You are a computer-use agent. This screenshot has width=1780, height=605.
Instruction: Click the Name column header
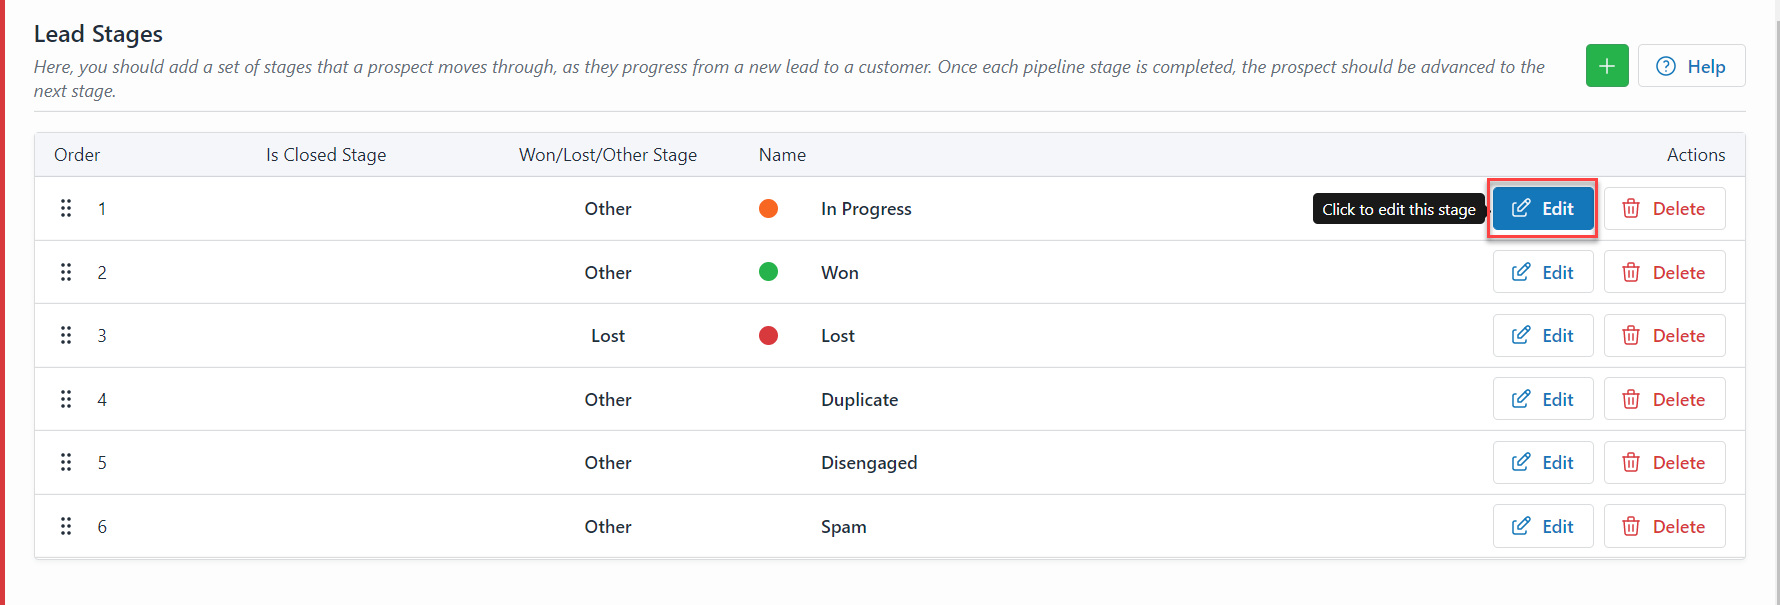tap(782, 155)
